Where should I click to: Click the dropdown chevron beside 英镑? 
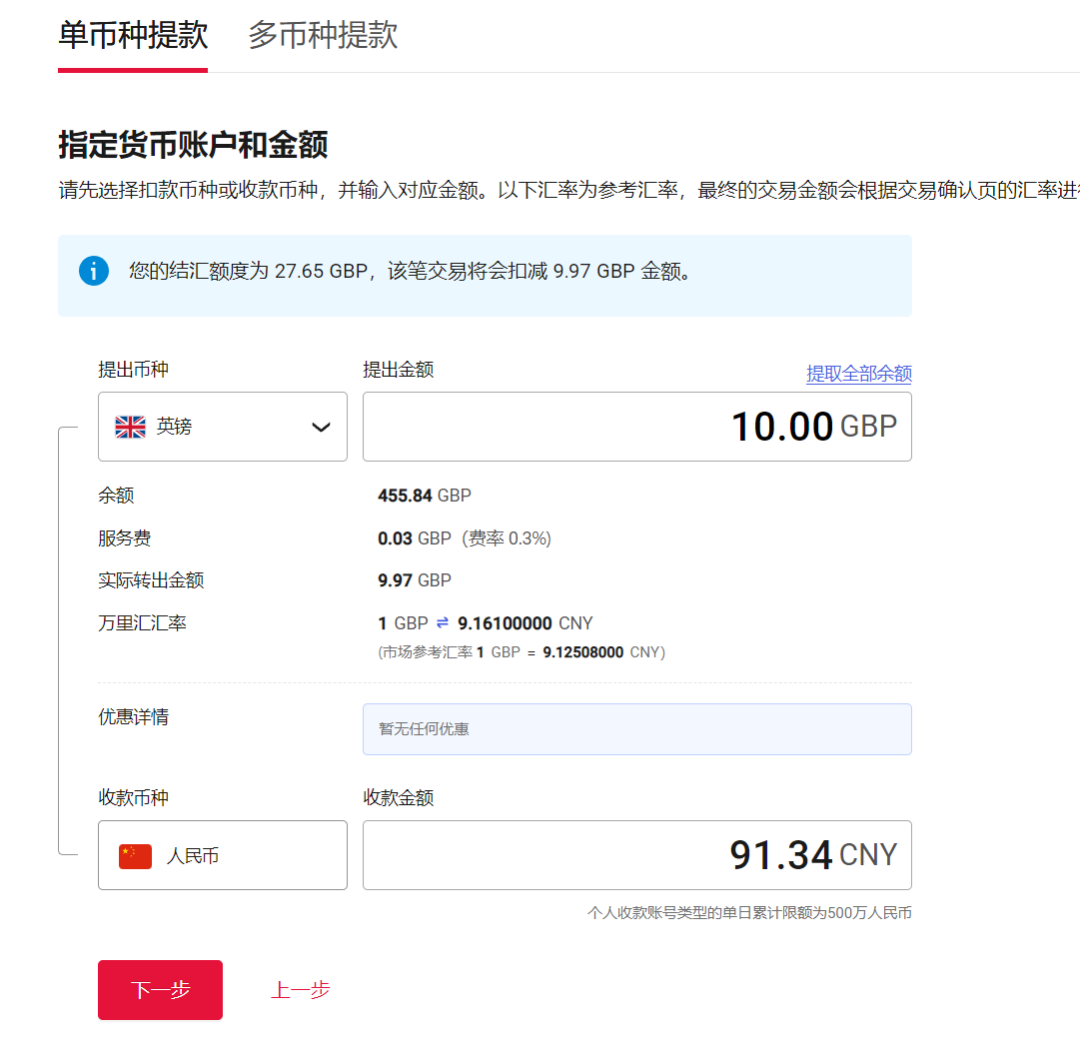321,428
